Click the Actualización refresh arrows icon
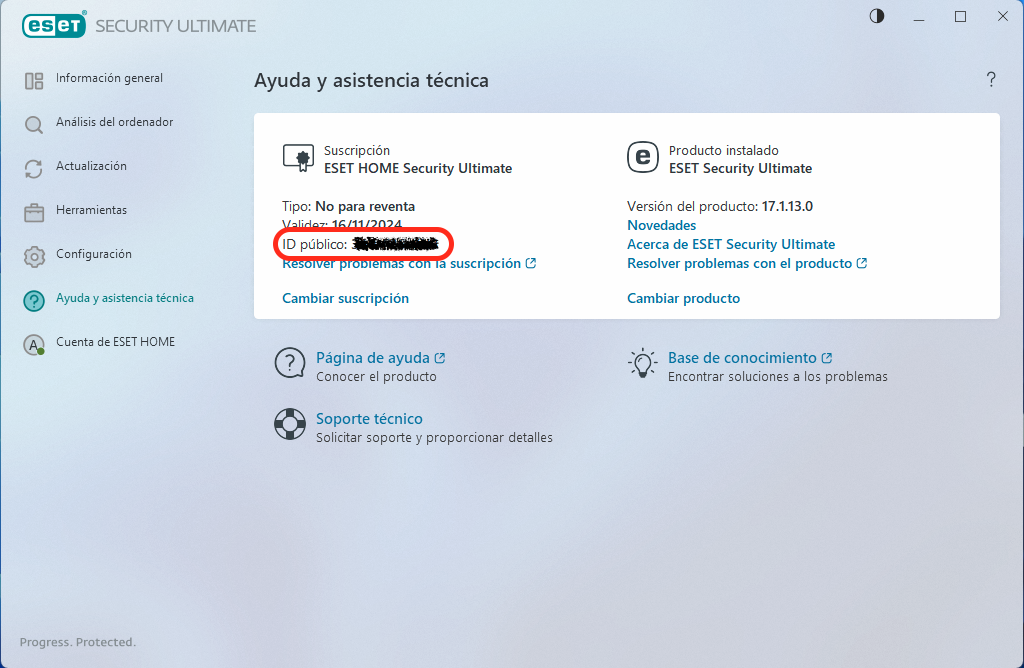Image resolution: width=1024 pixels, height=668 pixels. [x=34, y=169]
